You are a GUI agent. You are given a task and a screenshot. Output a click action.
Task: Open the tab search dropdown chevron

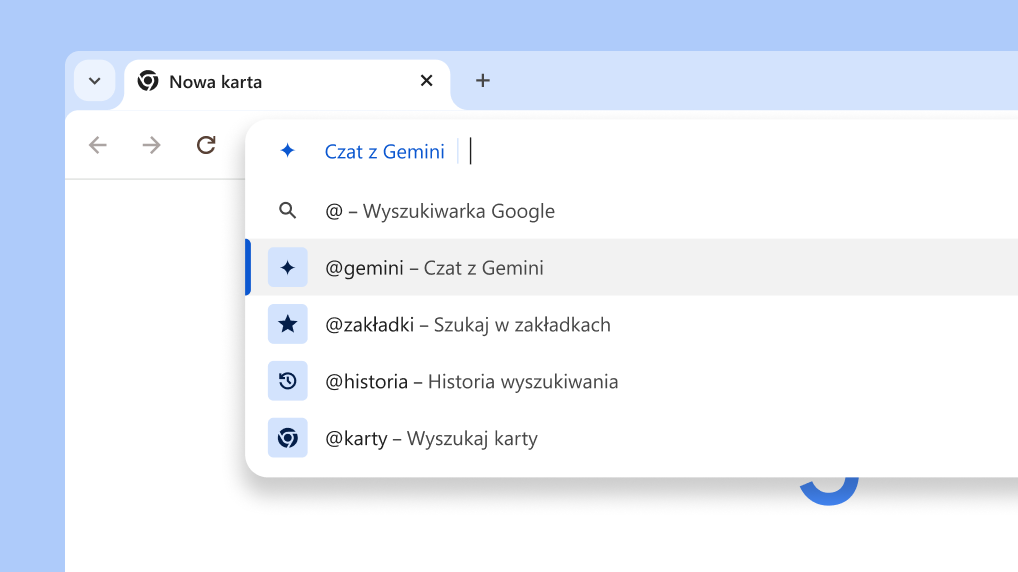[x=95, y=81]
